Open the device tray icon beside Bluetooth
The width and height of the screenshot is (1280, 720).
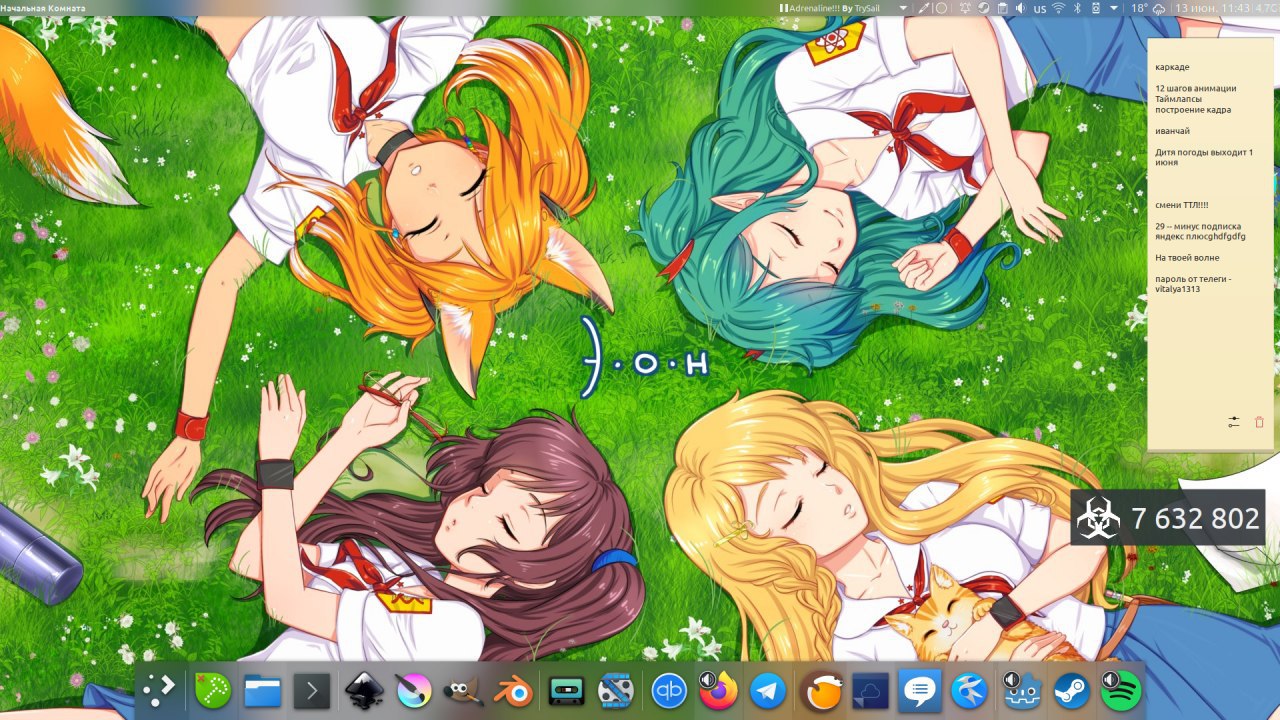click(x=1096, y=8)
